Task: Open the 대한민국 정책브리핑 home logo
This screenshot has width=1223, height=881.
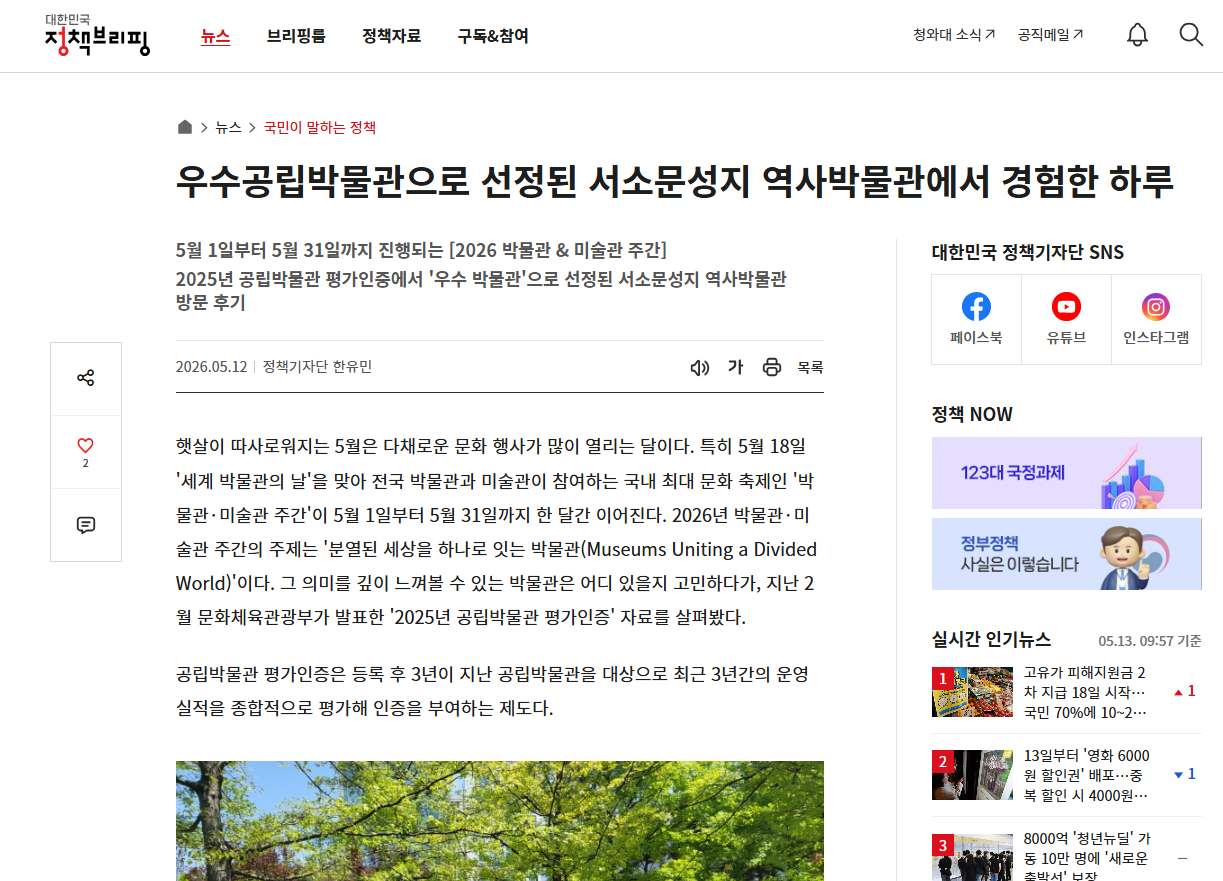Action: coord(97,35)
